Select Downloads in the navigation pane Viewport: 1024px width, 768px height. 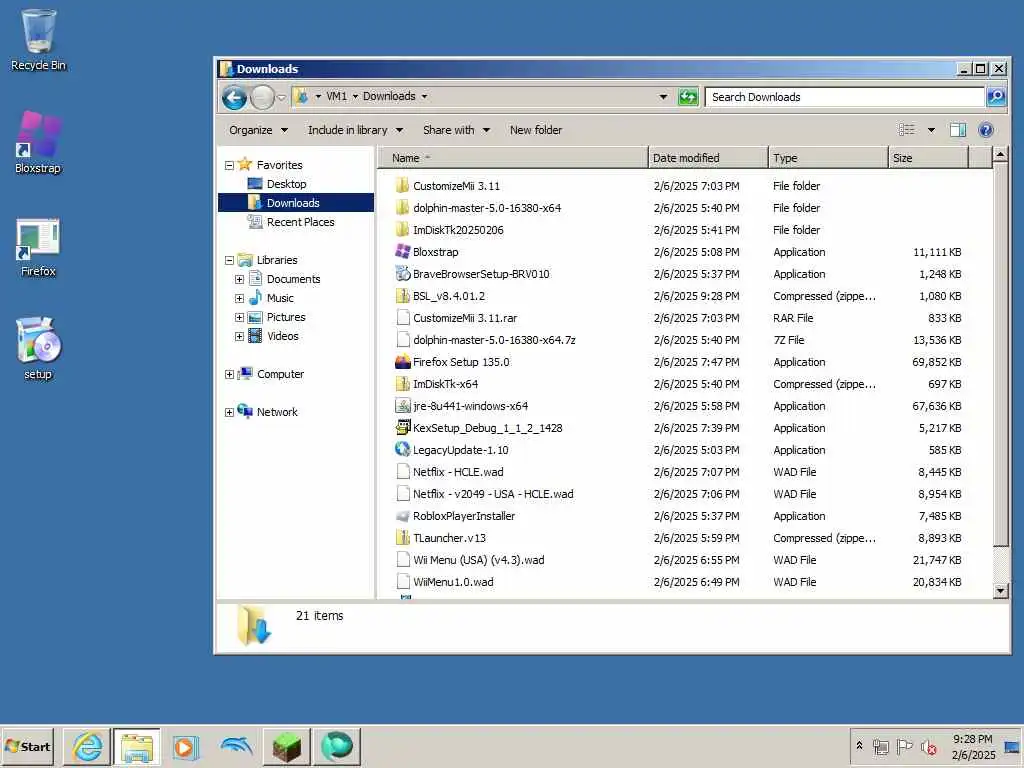(x=296, y=202)
